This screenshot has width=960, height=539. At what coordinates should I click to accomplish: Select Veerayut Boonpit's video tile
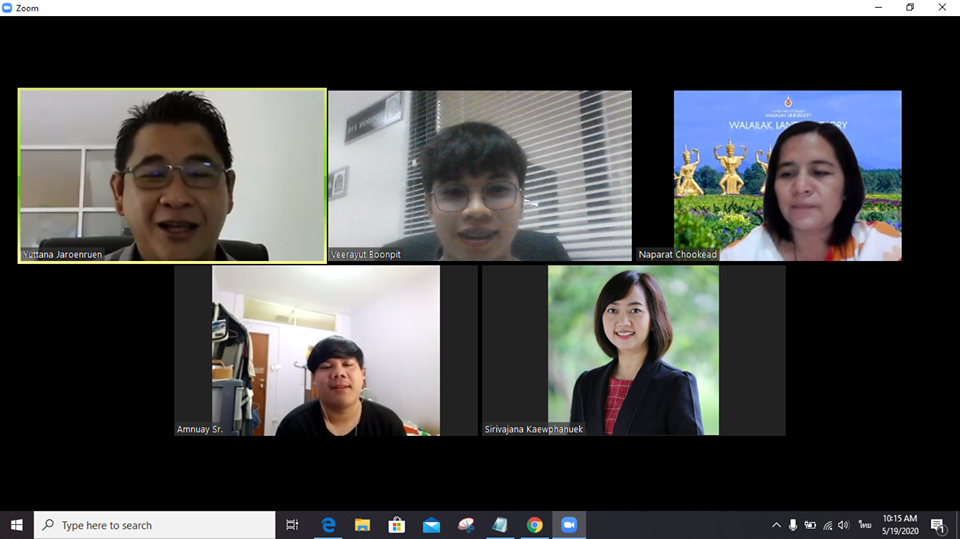480,176
